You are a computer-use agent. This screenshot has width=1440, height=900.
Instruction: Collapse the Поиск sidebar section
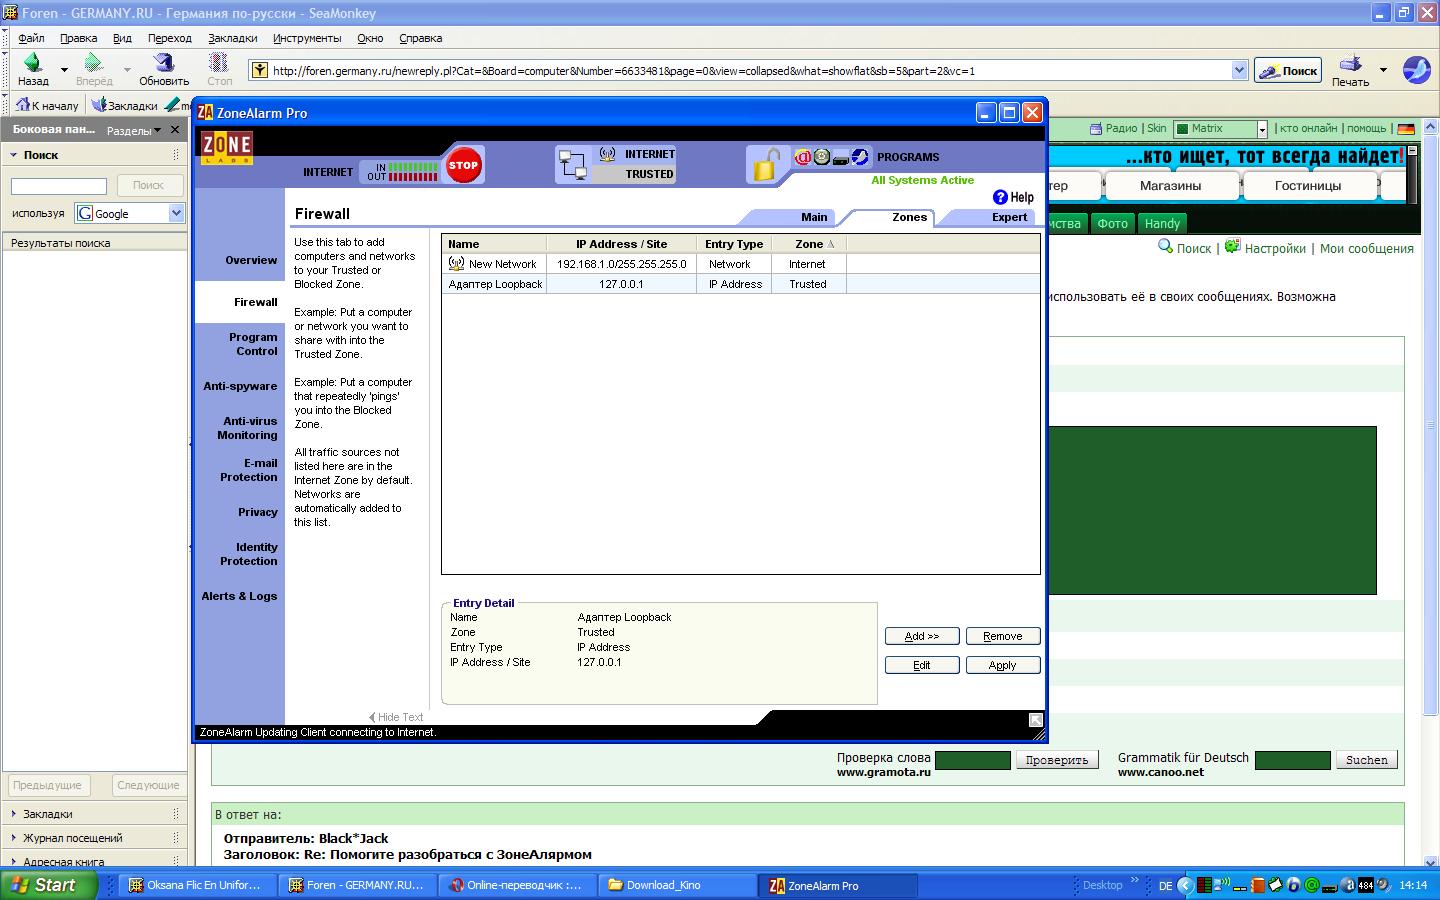coord(14,155)
